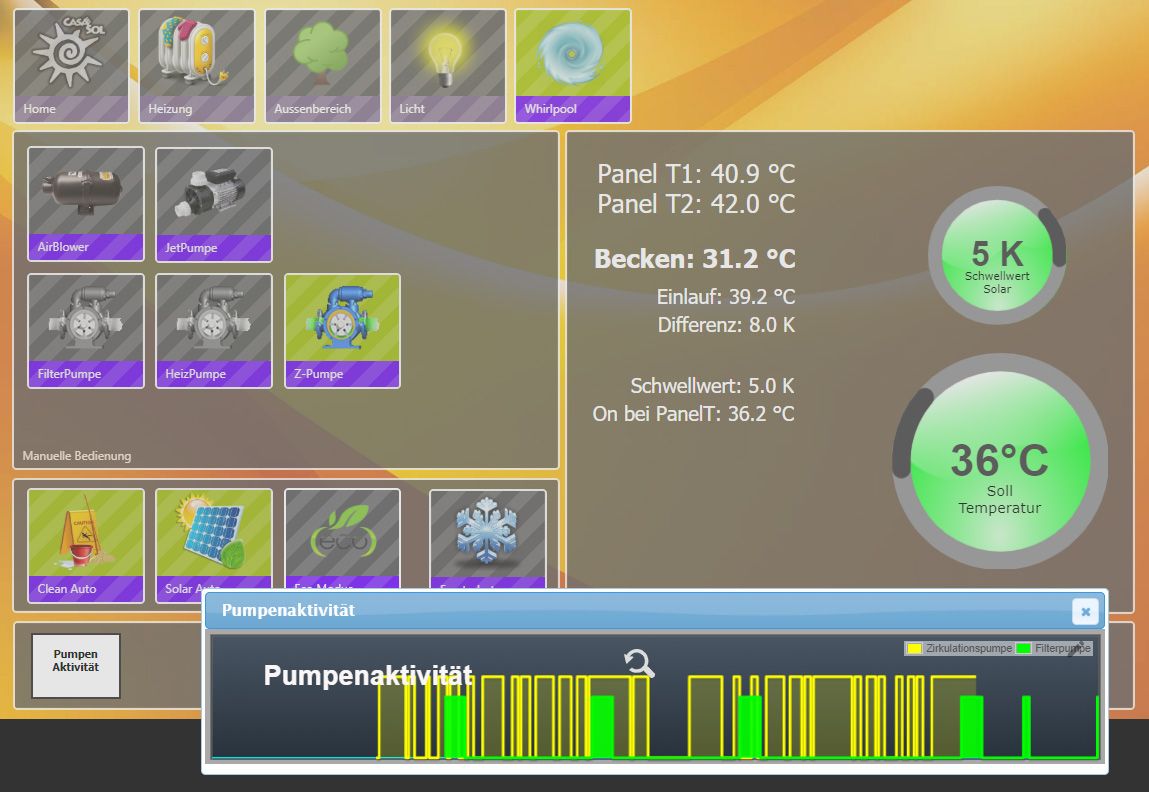Select the Whirlpool tab
Screen dimensions: 1149x792
pyautogui.click(x=573, y=66)
